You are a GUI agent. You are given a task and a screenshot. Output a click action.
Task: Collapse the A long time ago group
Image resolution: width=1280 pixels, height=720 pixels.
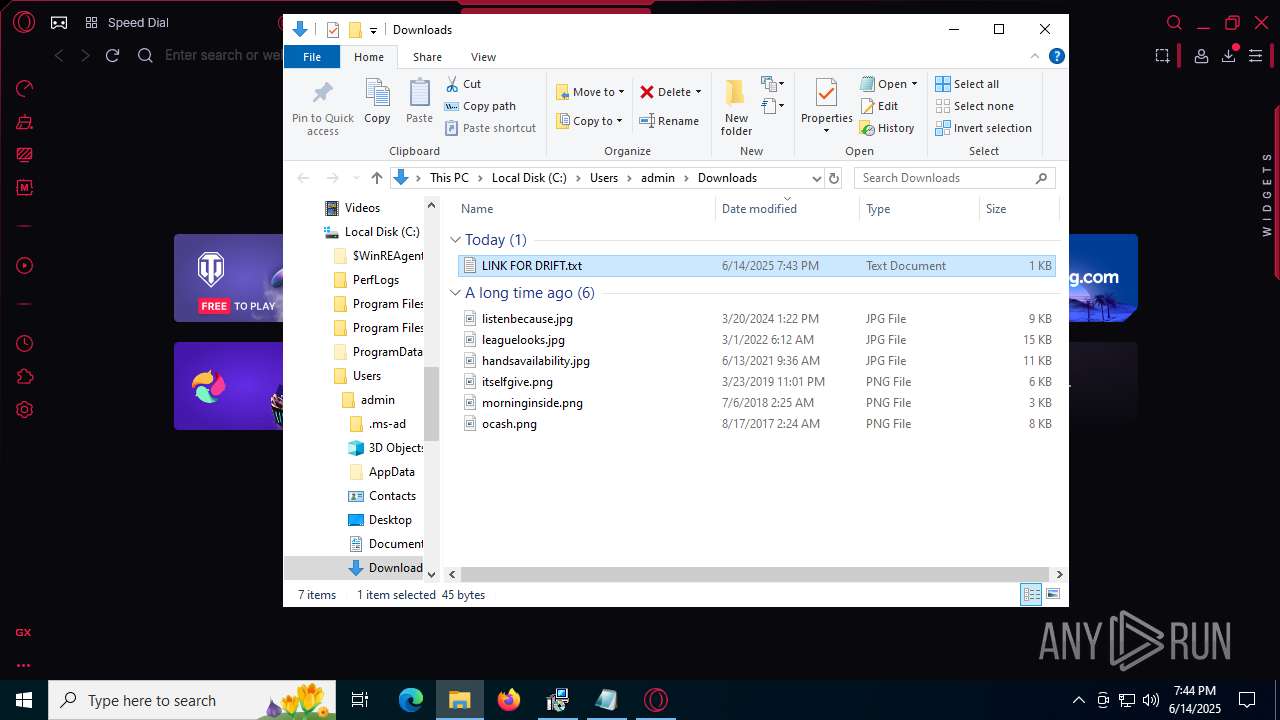455,293
